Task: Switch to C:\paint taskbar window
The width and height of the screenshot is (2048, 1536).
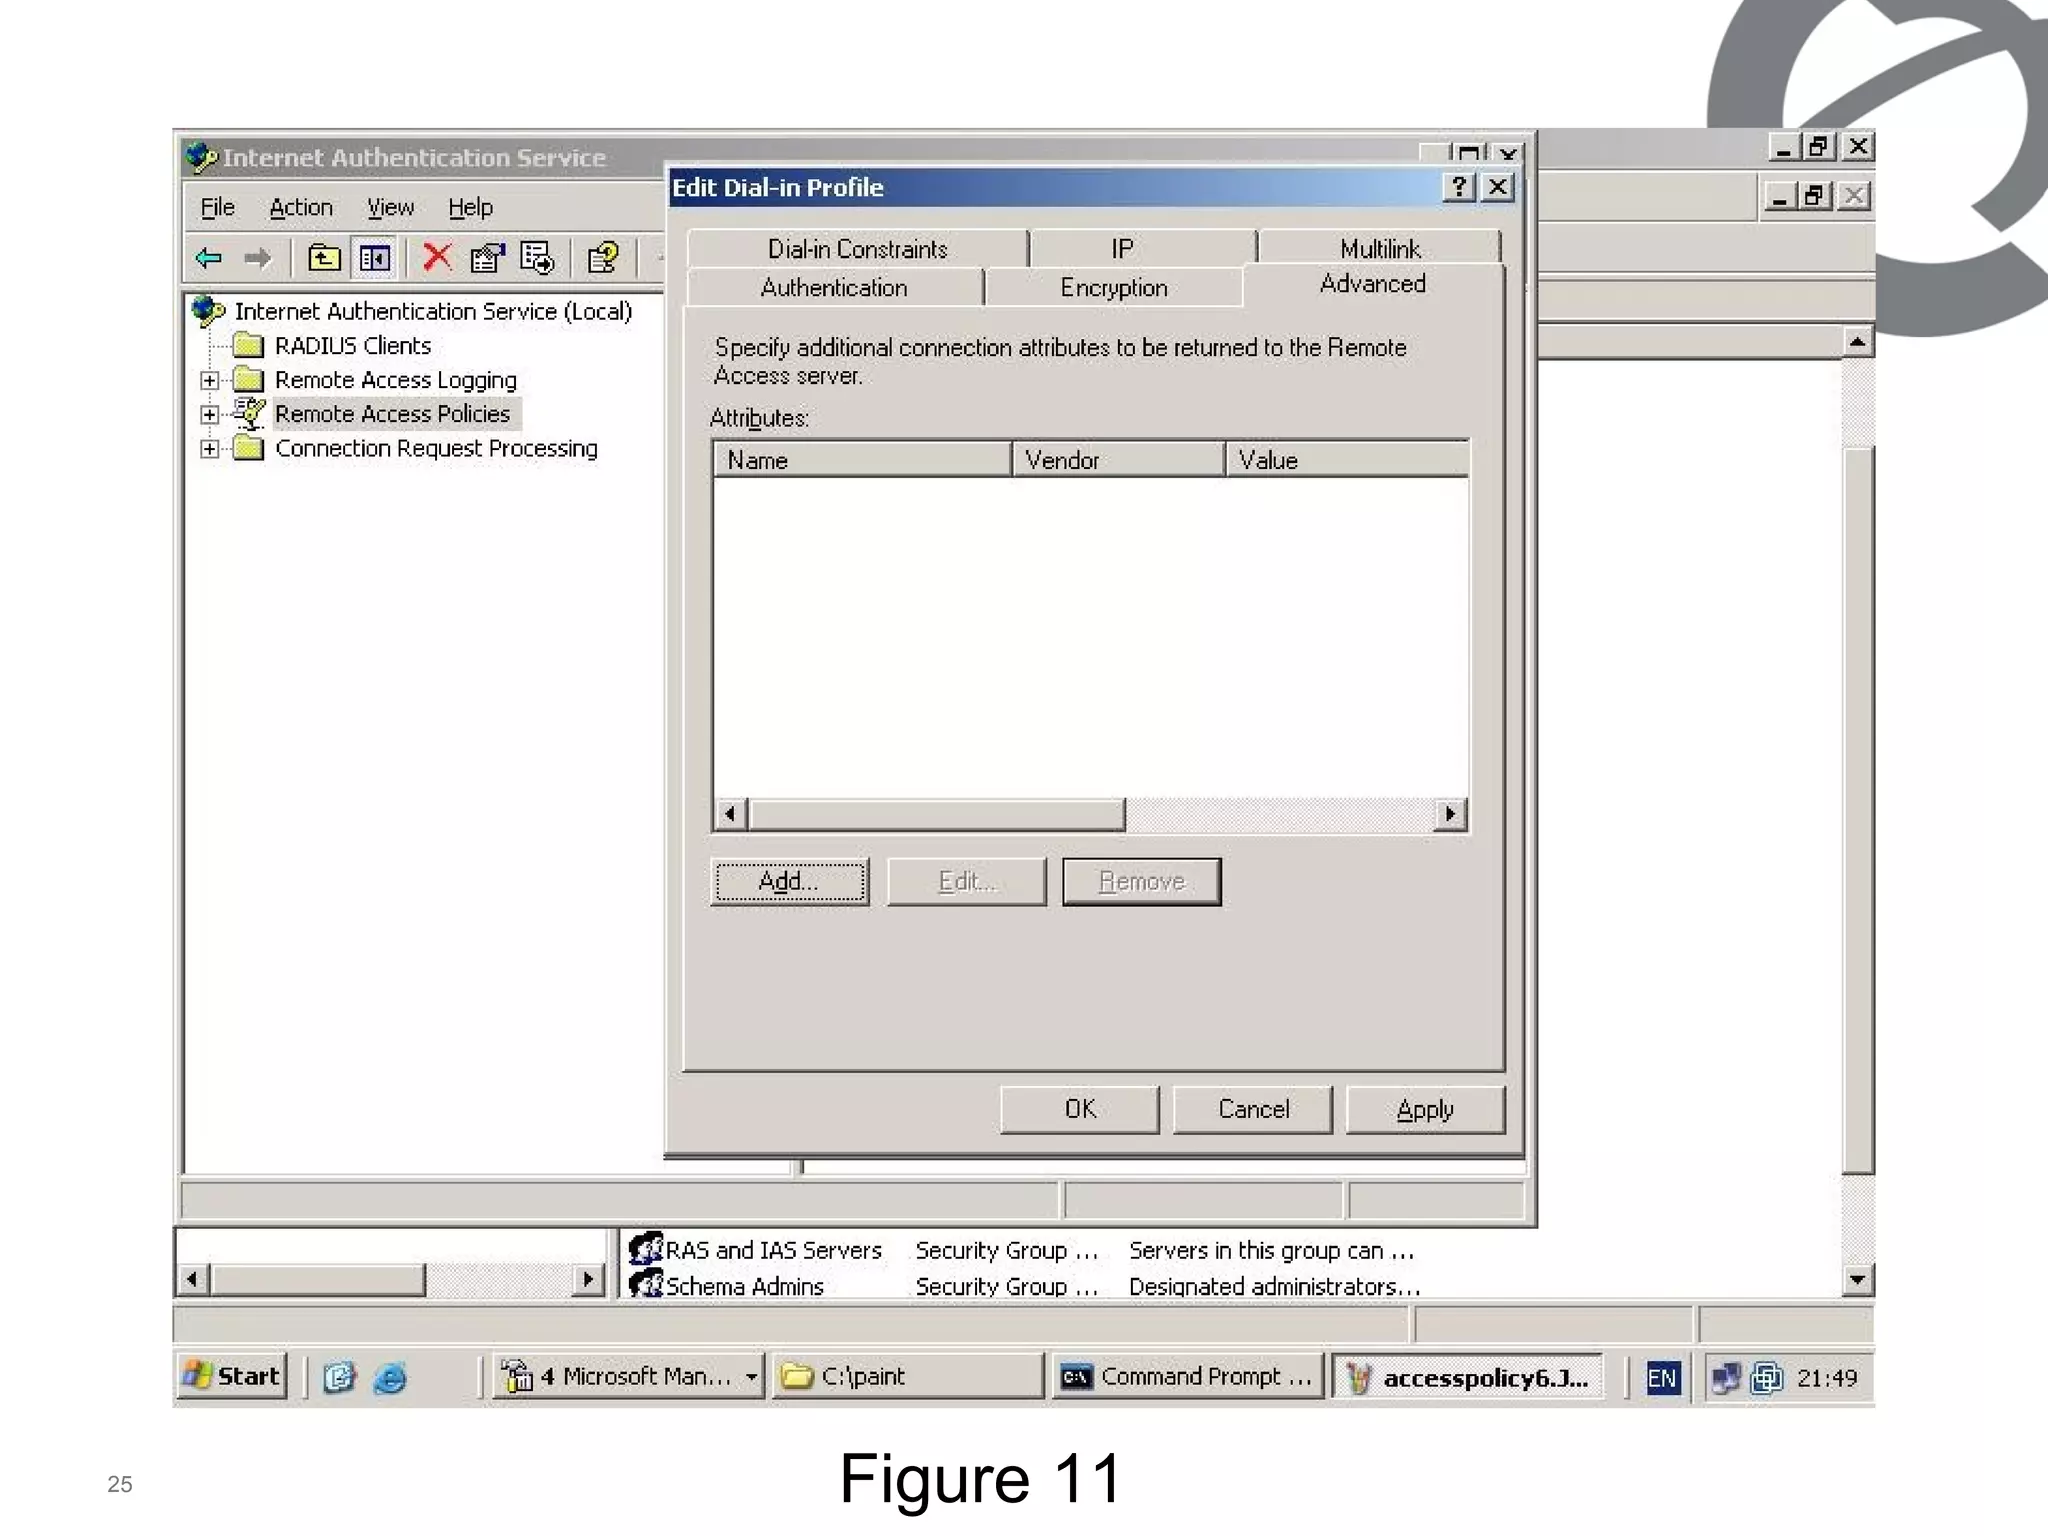Action: [908, 1377]
